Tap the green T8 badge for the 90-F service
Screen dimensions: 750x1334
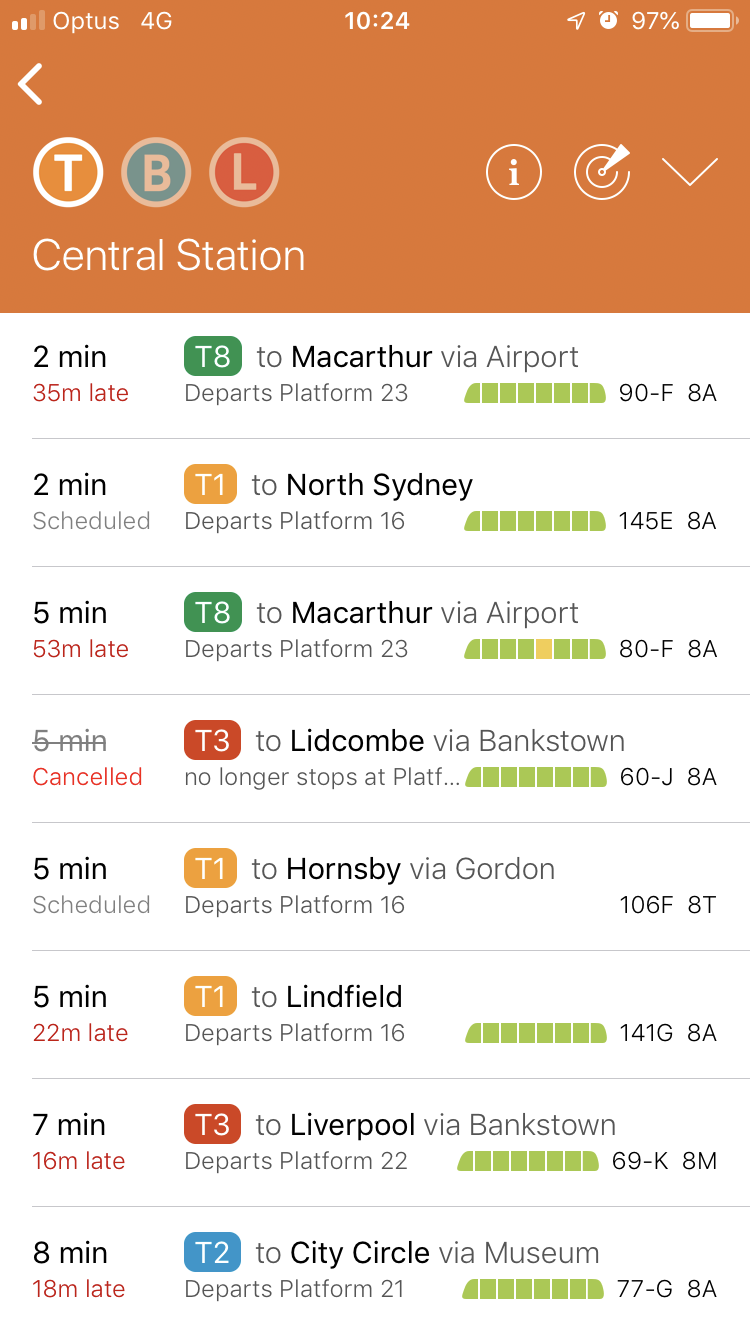[x=213, y=356]
